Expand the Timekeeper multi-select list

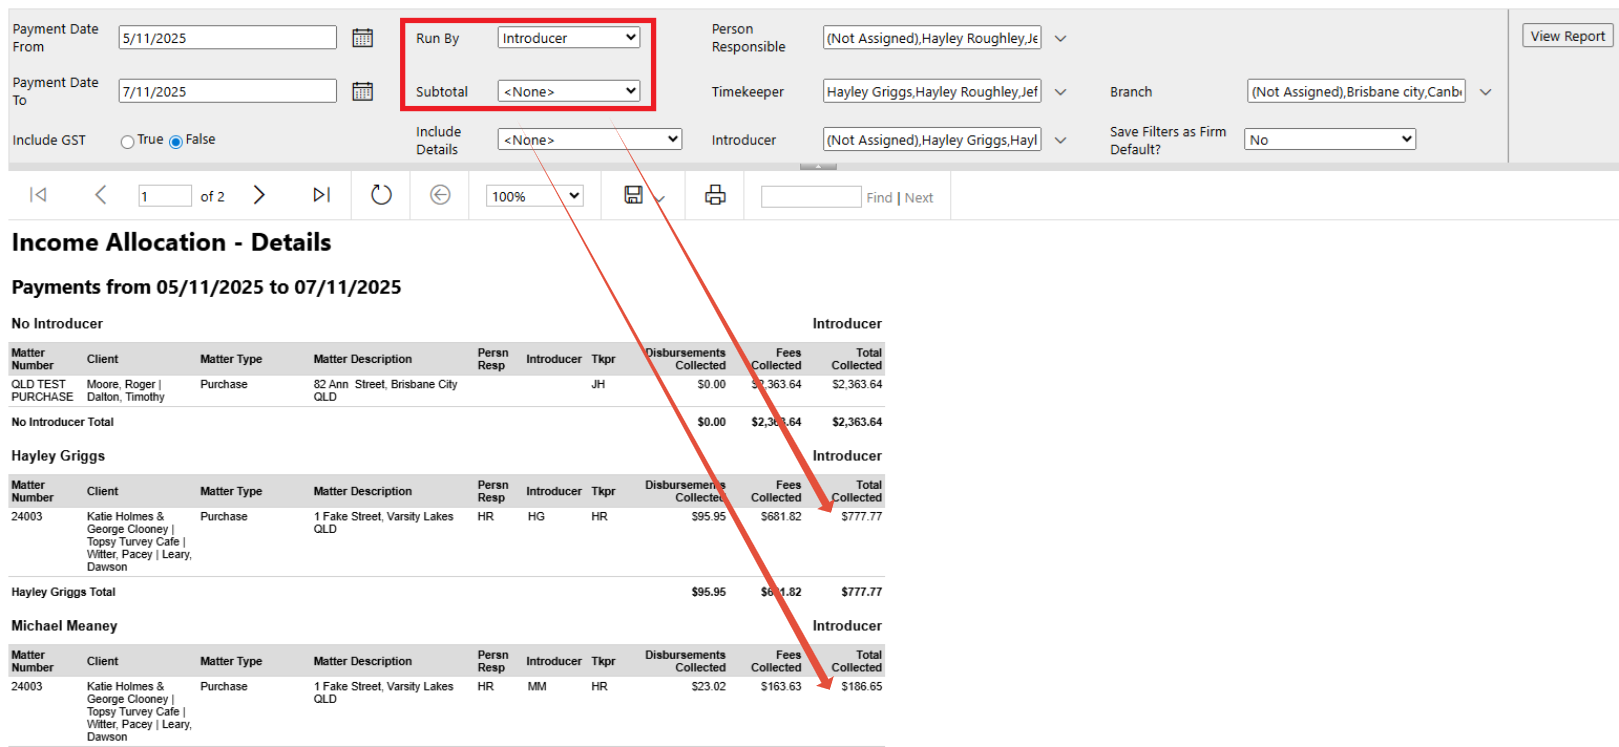(1061, 92)
